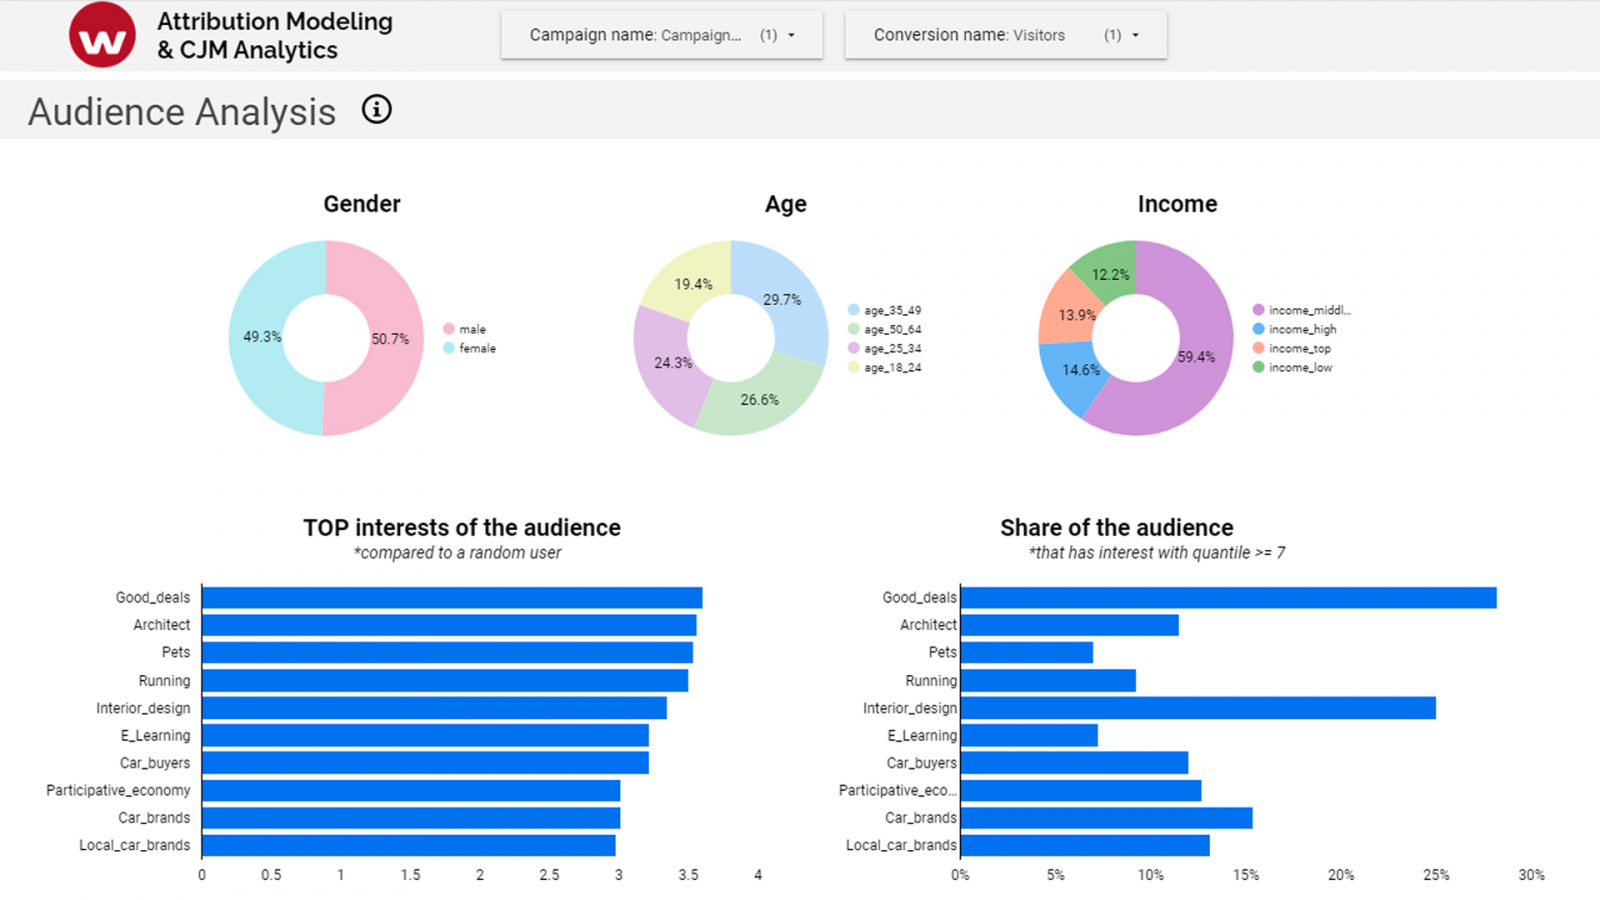Click the income_low legend marker
The width and height of the screenshot is (1600, 900).
pos(1258,367)
